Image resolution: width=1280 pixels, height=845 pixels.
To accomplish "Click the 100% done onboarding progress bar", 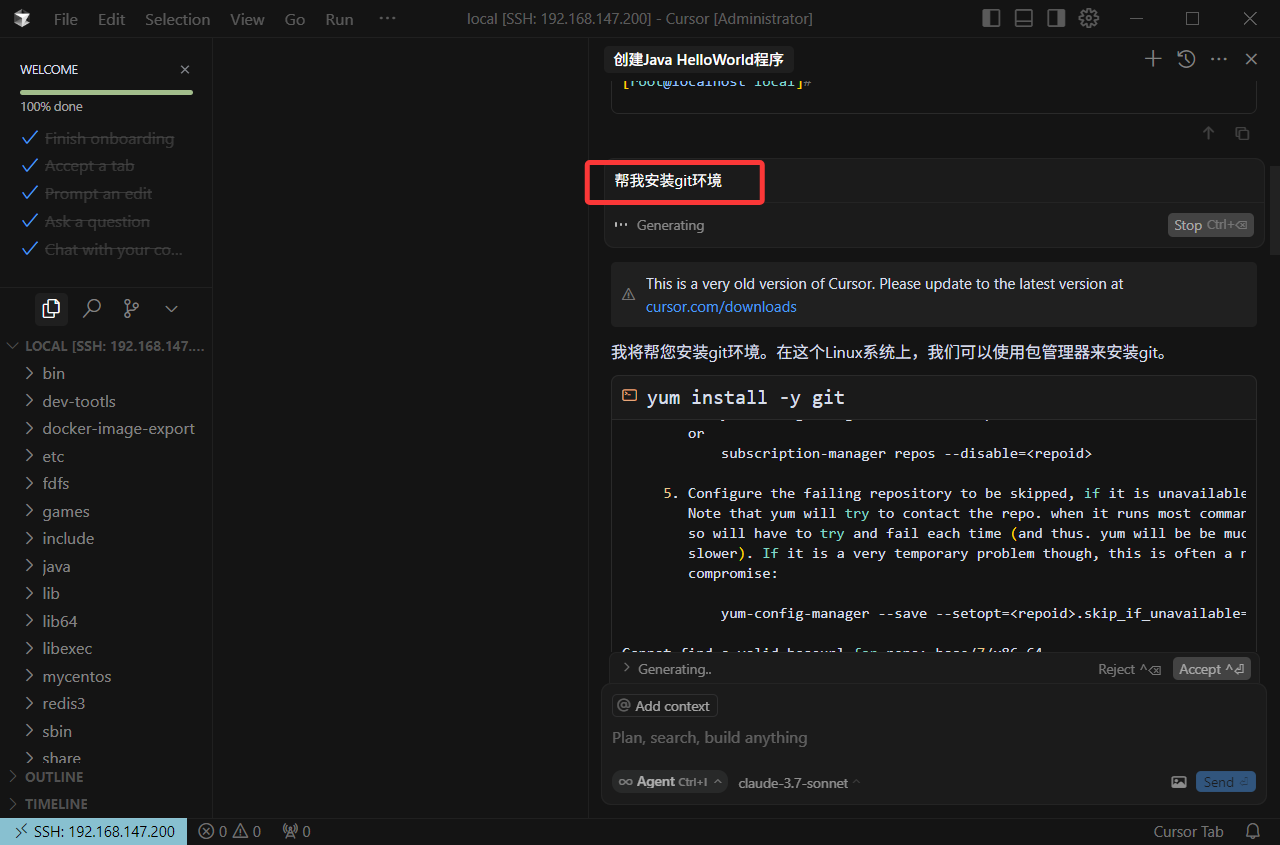I will point(106,92).
